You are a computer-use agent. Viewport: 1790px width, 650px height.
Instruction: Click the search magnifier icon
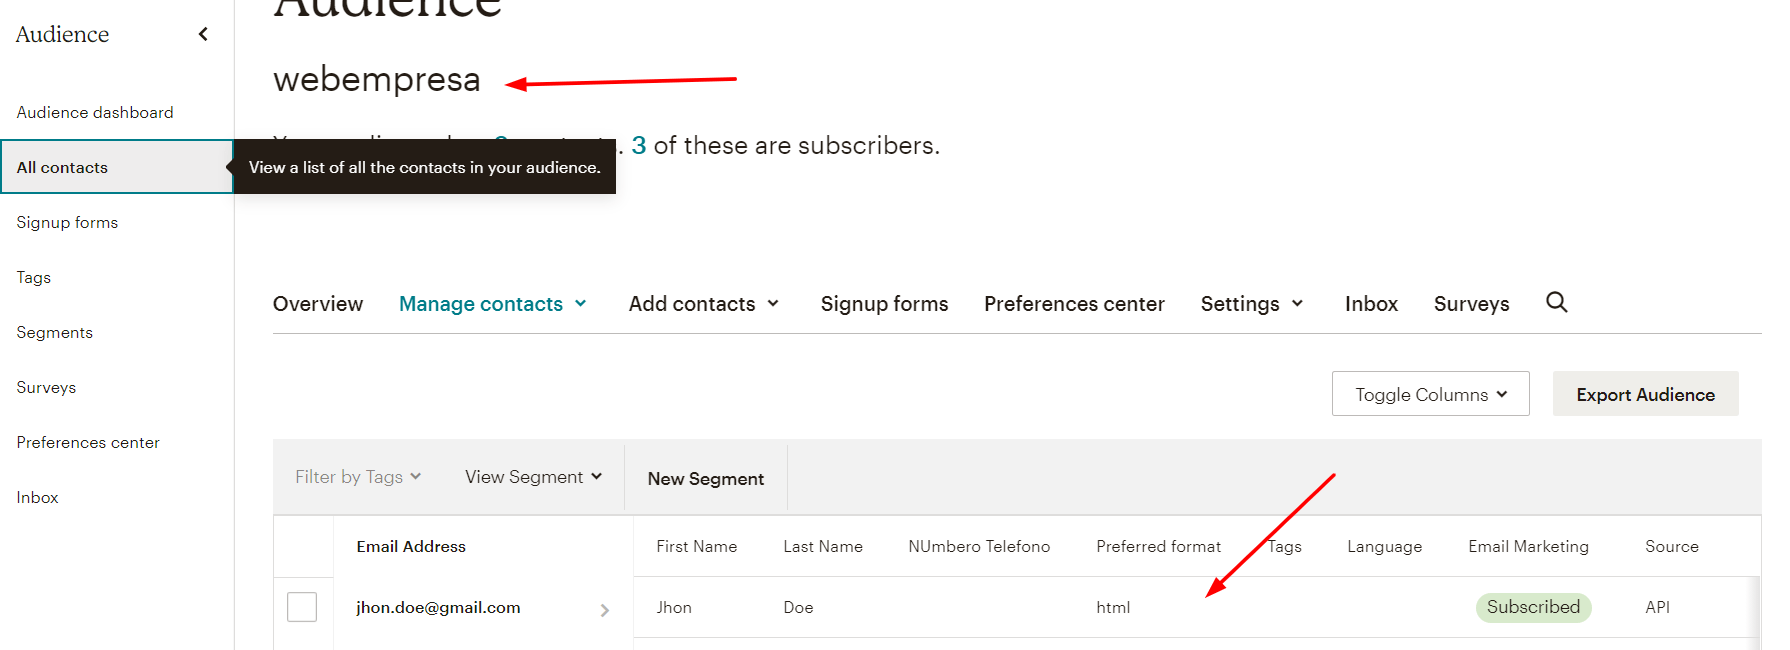coord(1556,302)
